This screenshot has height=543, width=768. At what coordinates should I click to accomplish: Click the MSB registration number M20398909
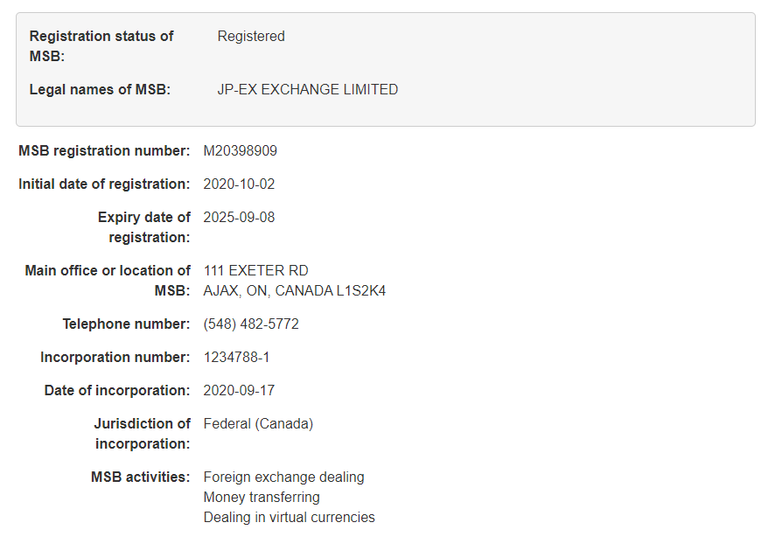240,151
